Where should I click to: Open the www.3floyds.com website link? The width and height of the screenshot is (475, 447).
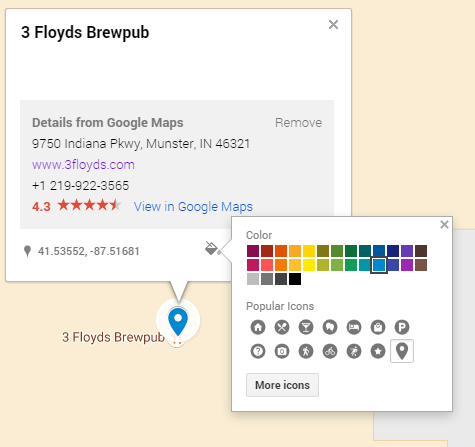(83, 165)
